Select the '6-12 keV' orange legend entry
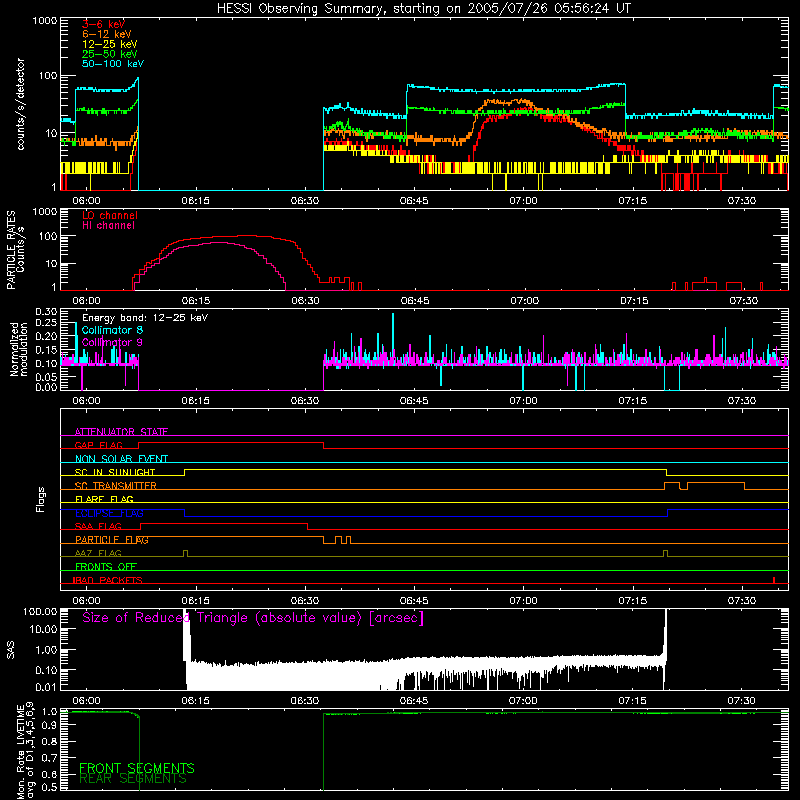Screen dimensions: 800x800 point(106,34)
